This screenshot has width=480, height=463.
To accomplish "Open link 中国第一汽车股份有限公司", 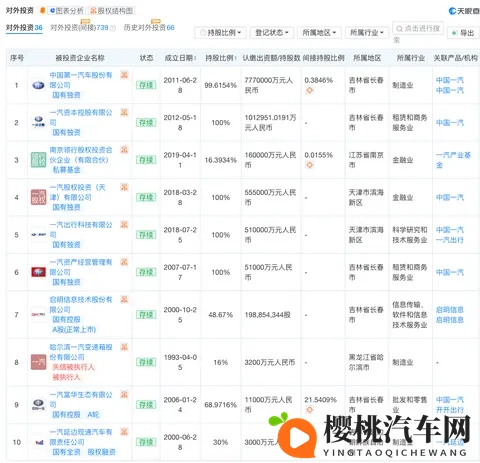I will pyautogui.click(x=81, y=80).
